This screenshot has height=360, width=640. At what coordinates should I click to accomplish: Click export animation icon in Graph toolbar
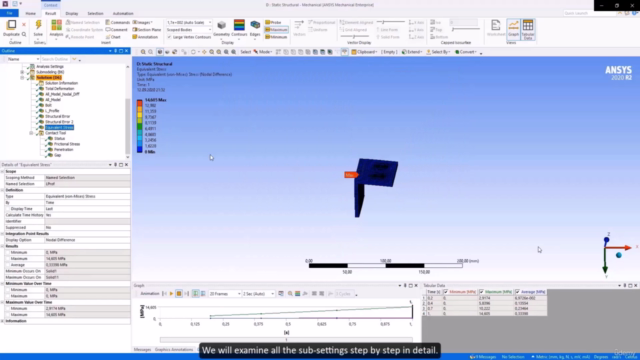pos(281,293)
